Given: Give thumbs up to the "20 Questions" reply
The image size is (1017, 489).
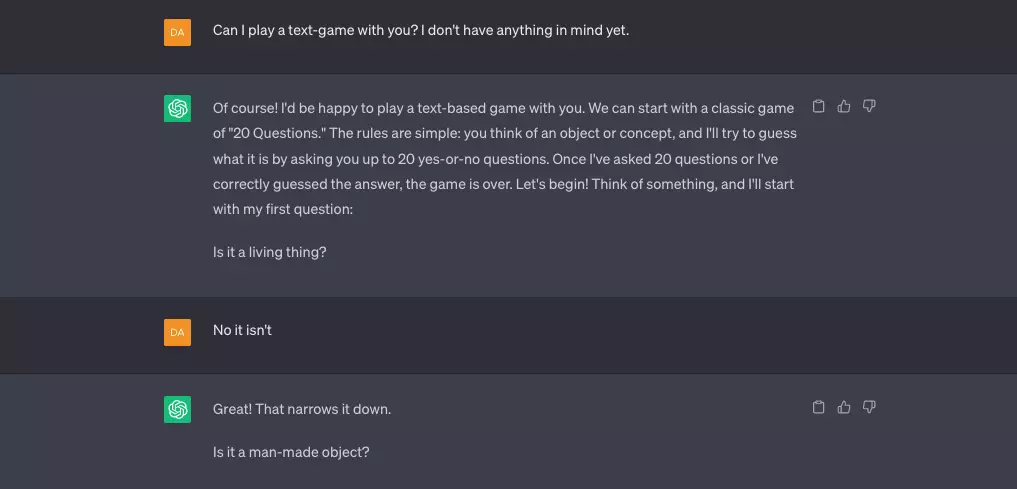Looking at the screenshot, I should (844, 106).
